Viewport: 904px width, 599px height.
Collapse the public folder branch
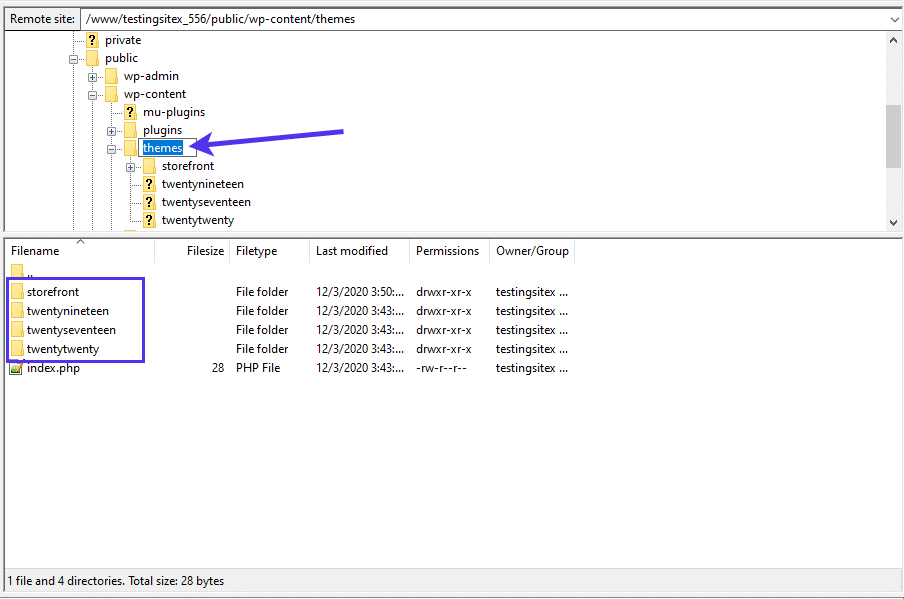pos(74,58)
